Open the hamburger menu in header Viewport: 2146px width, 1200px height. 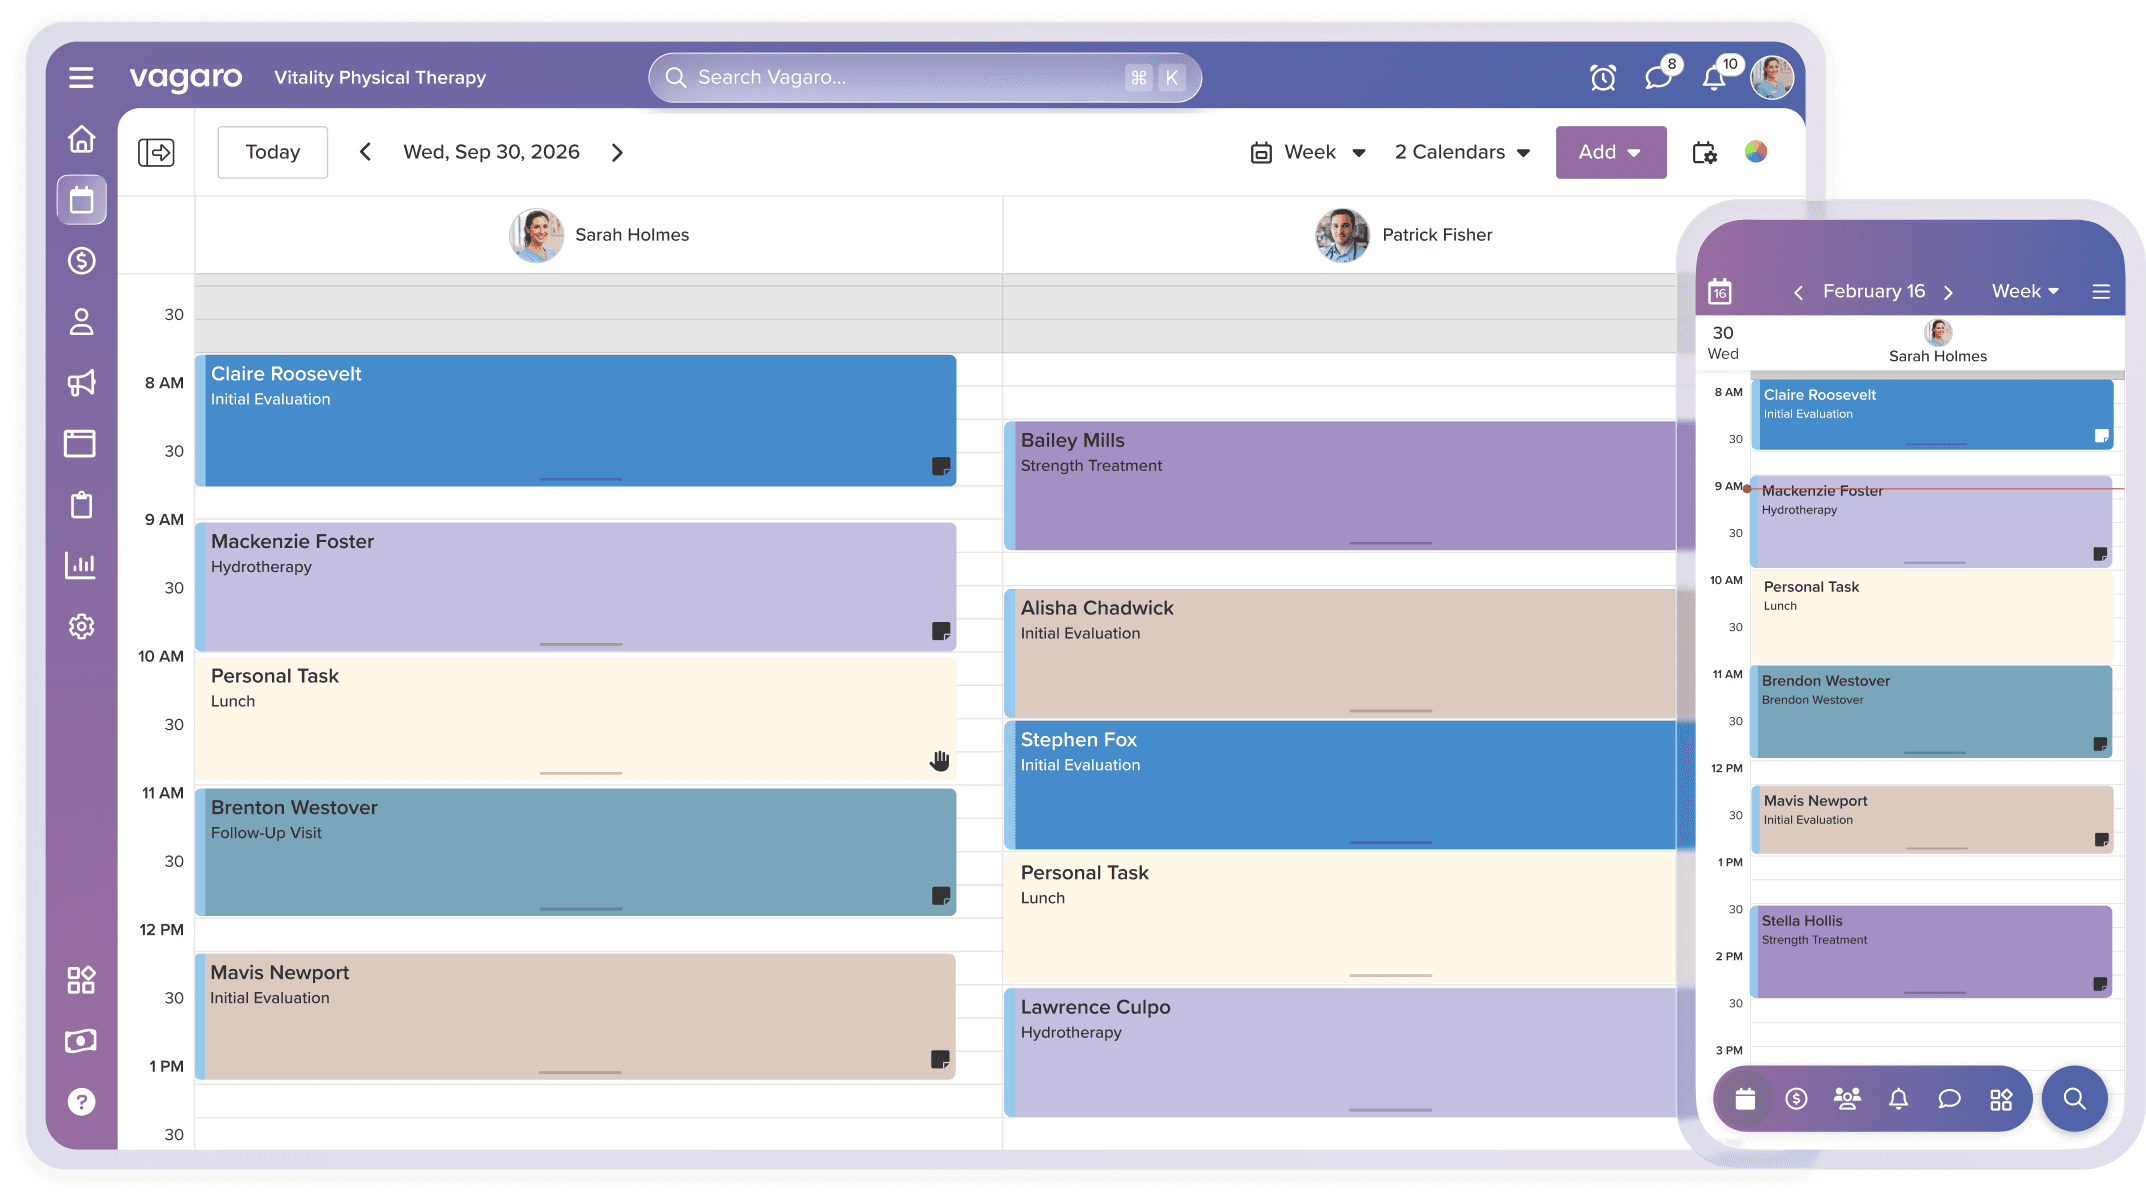coord(81,78)
